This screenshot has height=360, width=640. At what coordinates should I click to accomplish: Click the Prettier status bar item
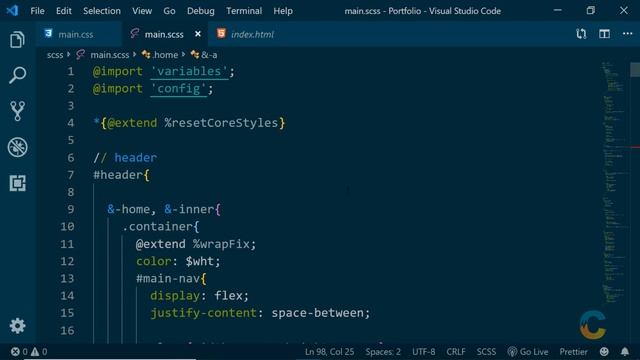pos(573,351)
